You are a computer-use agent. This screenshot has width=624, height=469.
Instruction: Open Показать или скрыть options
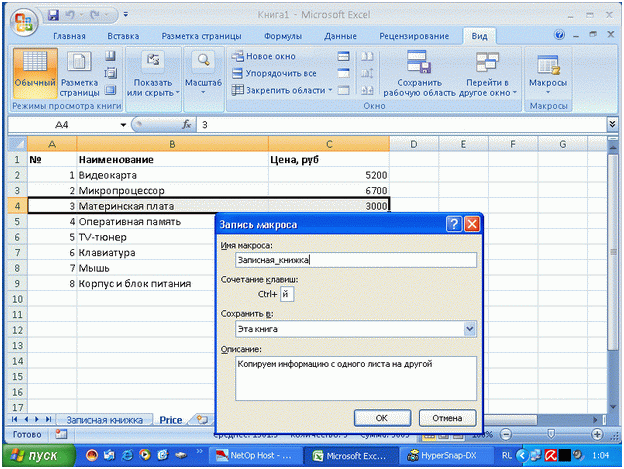tap(153, 74)
